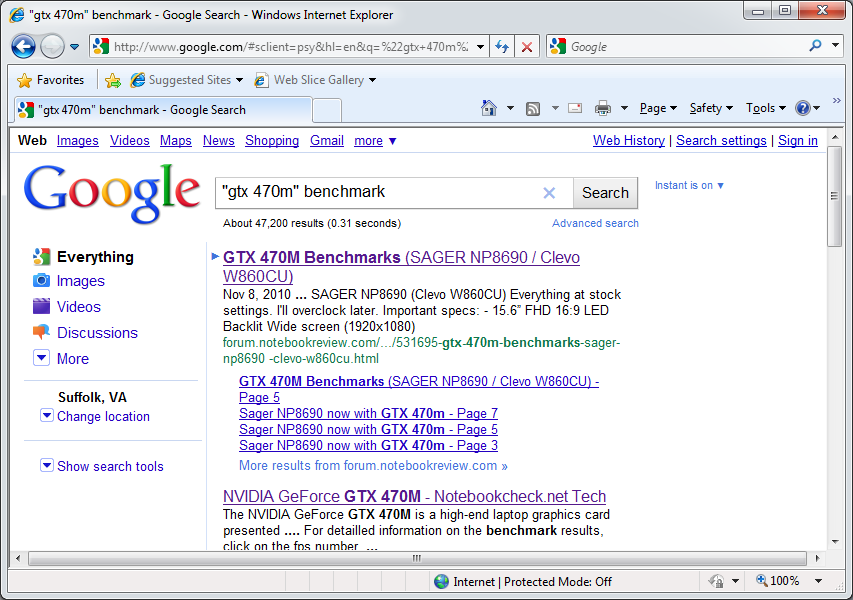Filter results by Images in sidebar
The height and width of the screenshot is (600, 853).
pyautogui.click(x=81, y=281)
